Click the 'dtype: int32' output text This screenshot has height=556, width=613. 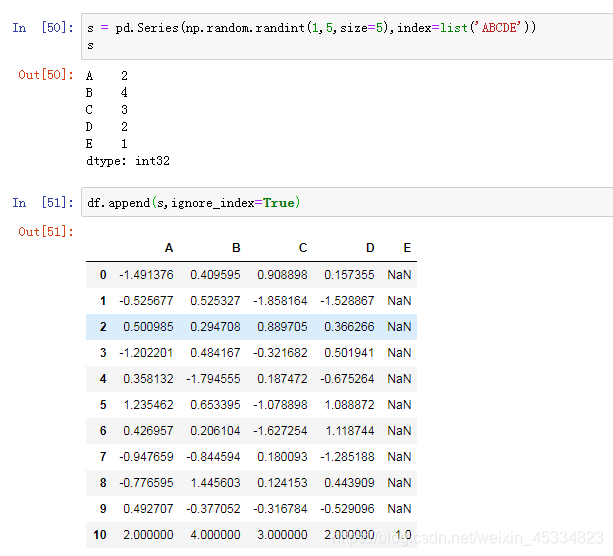128,161
